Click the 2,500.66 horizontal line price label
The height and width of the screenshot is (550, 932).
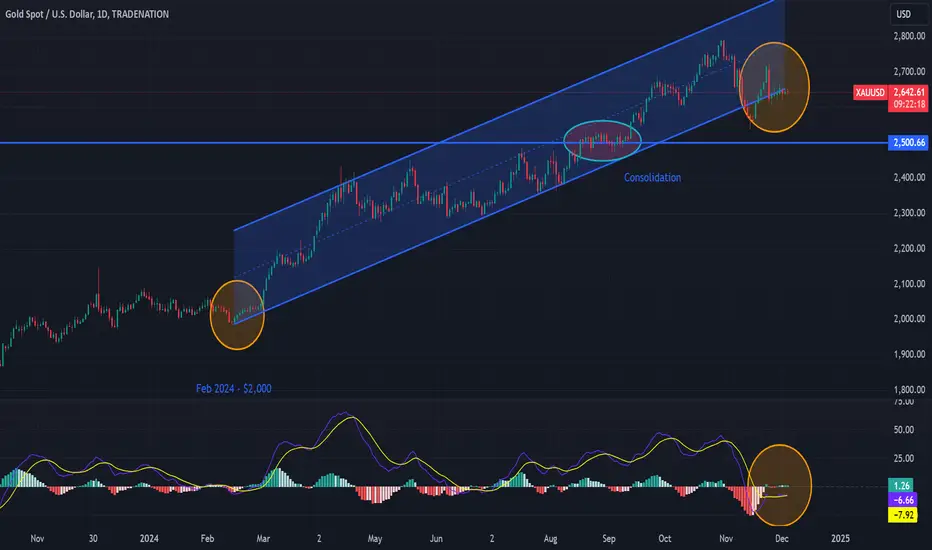pyautogui.click(x=908, y=143)
